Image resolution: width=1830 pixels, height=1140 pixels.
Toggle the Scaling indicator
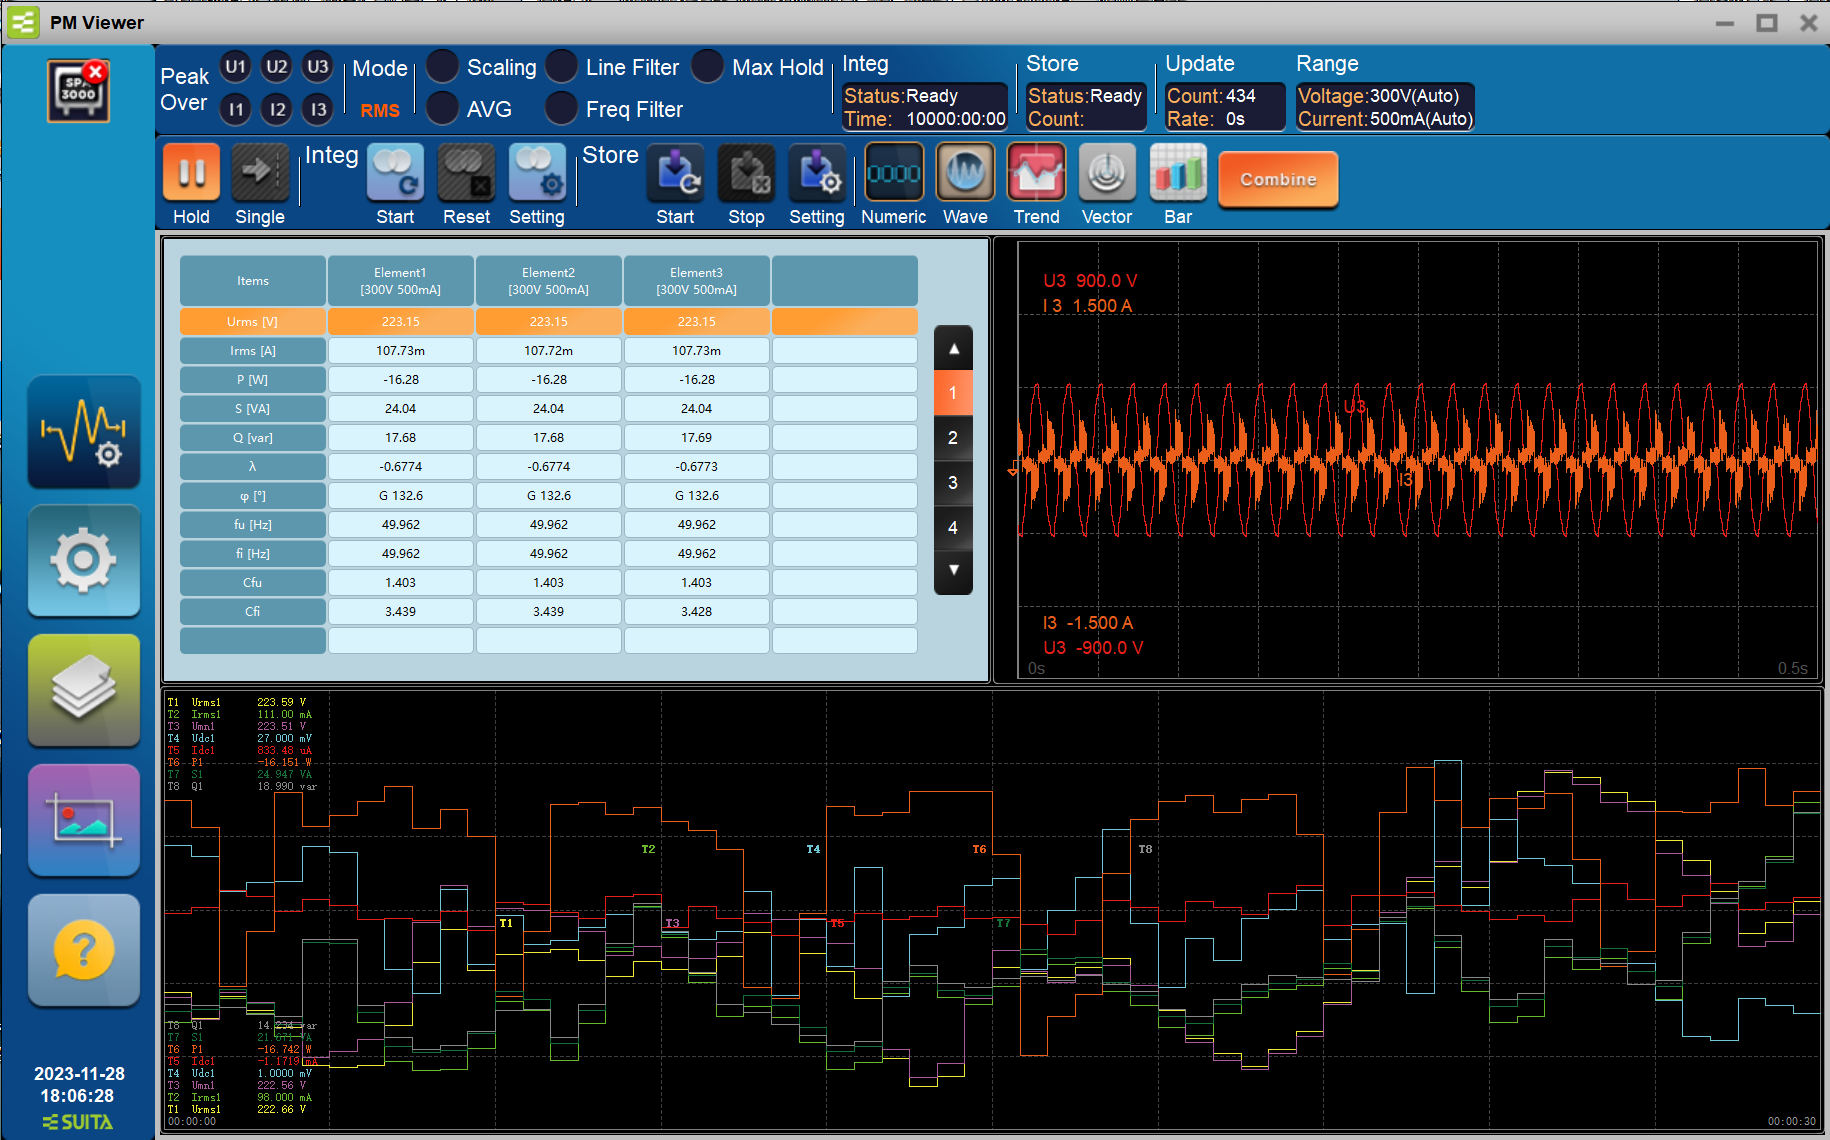coord(443,67)
